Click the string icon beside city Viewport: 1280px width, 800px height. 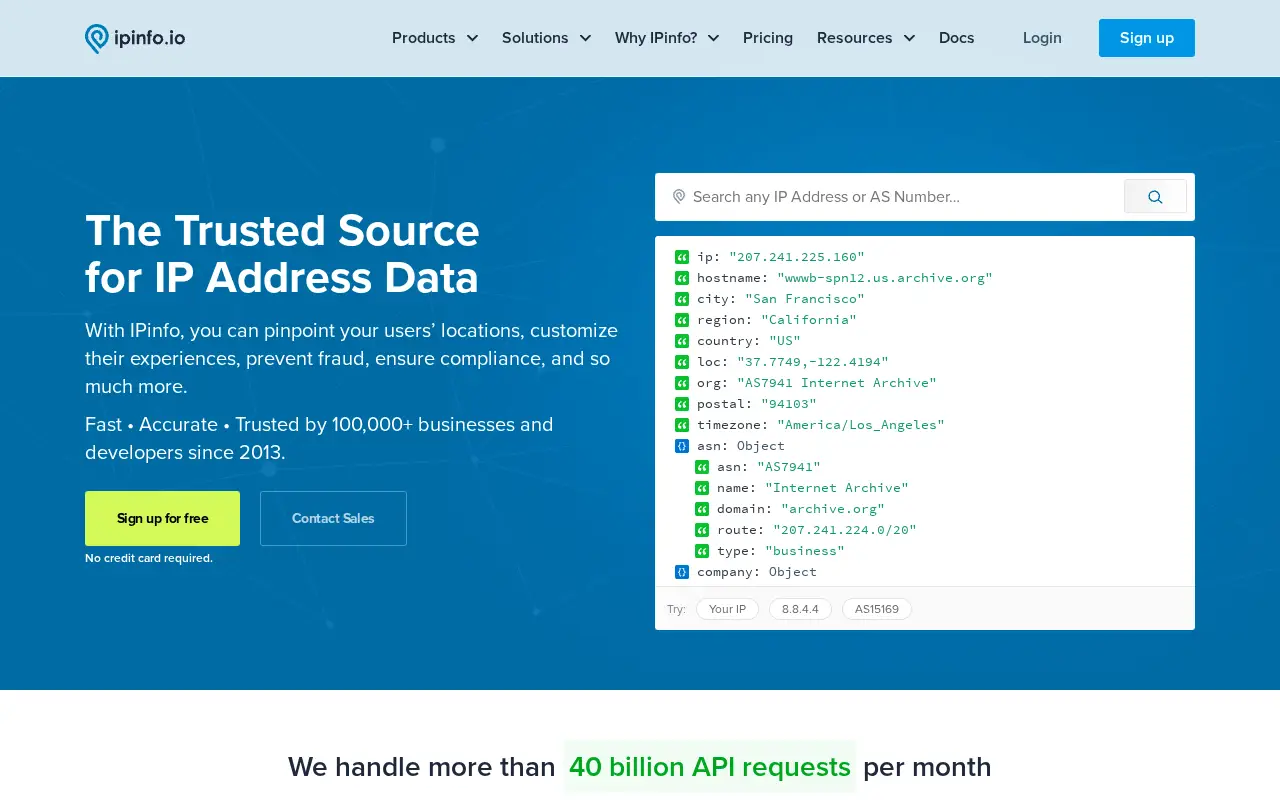coord(682,299)
